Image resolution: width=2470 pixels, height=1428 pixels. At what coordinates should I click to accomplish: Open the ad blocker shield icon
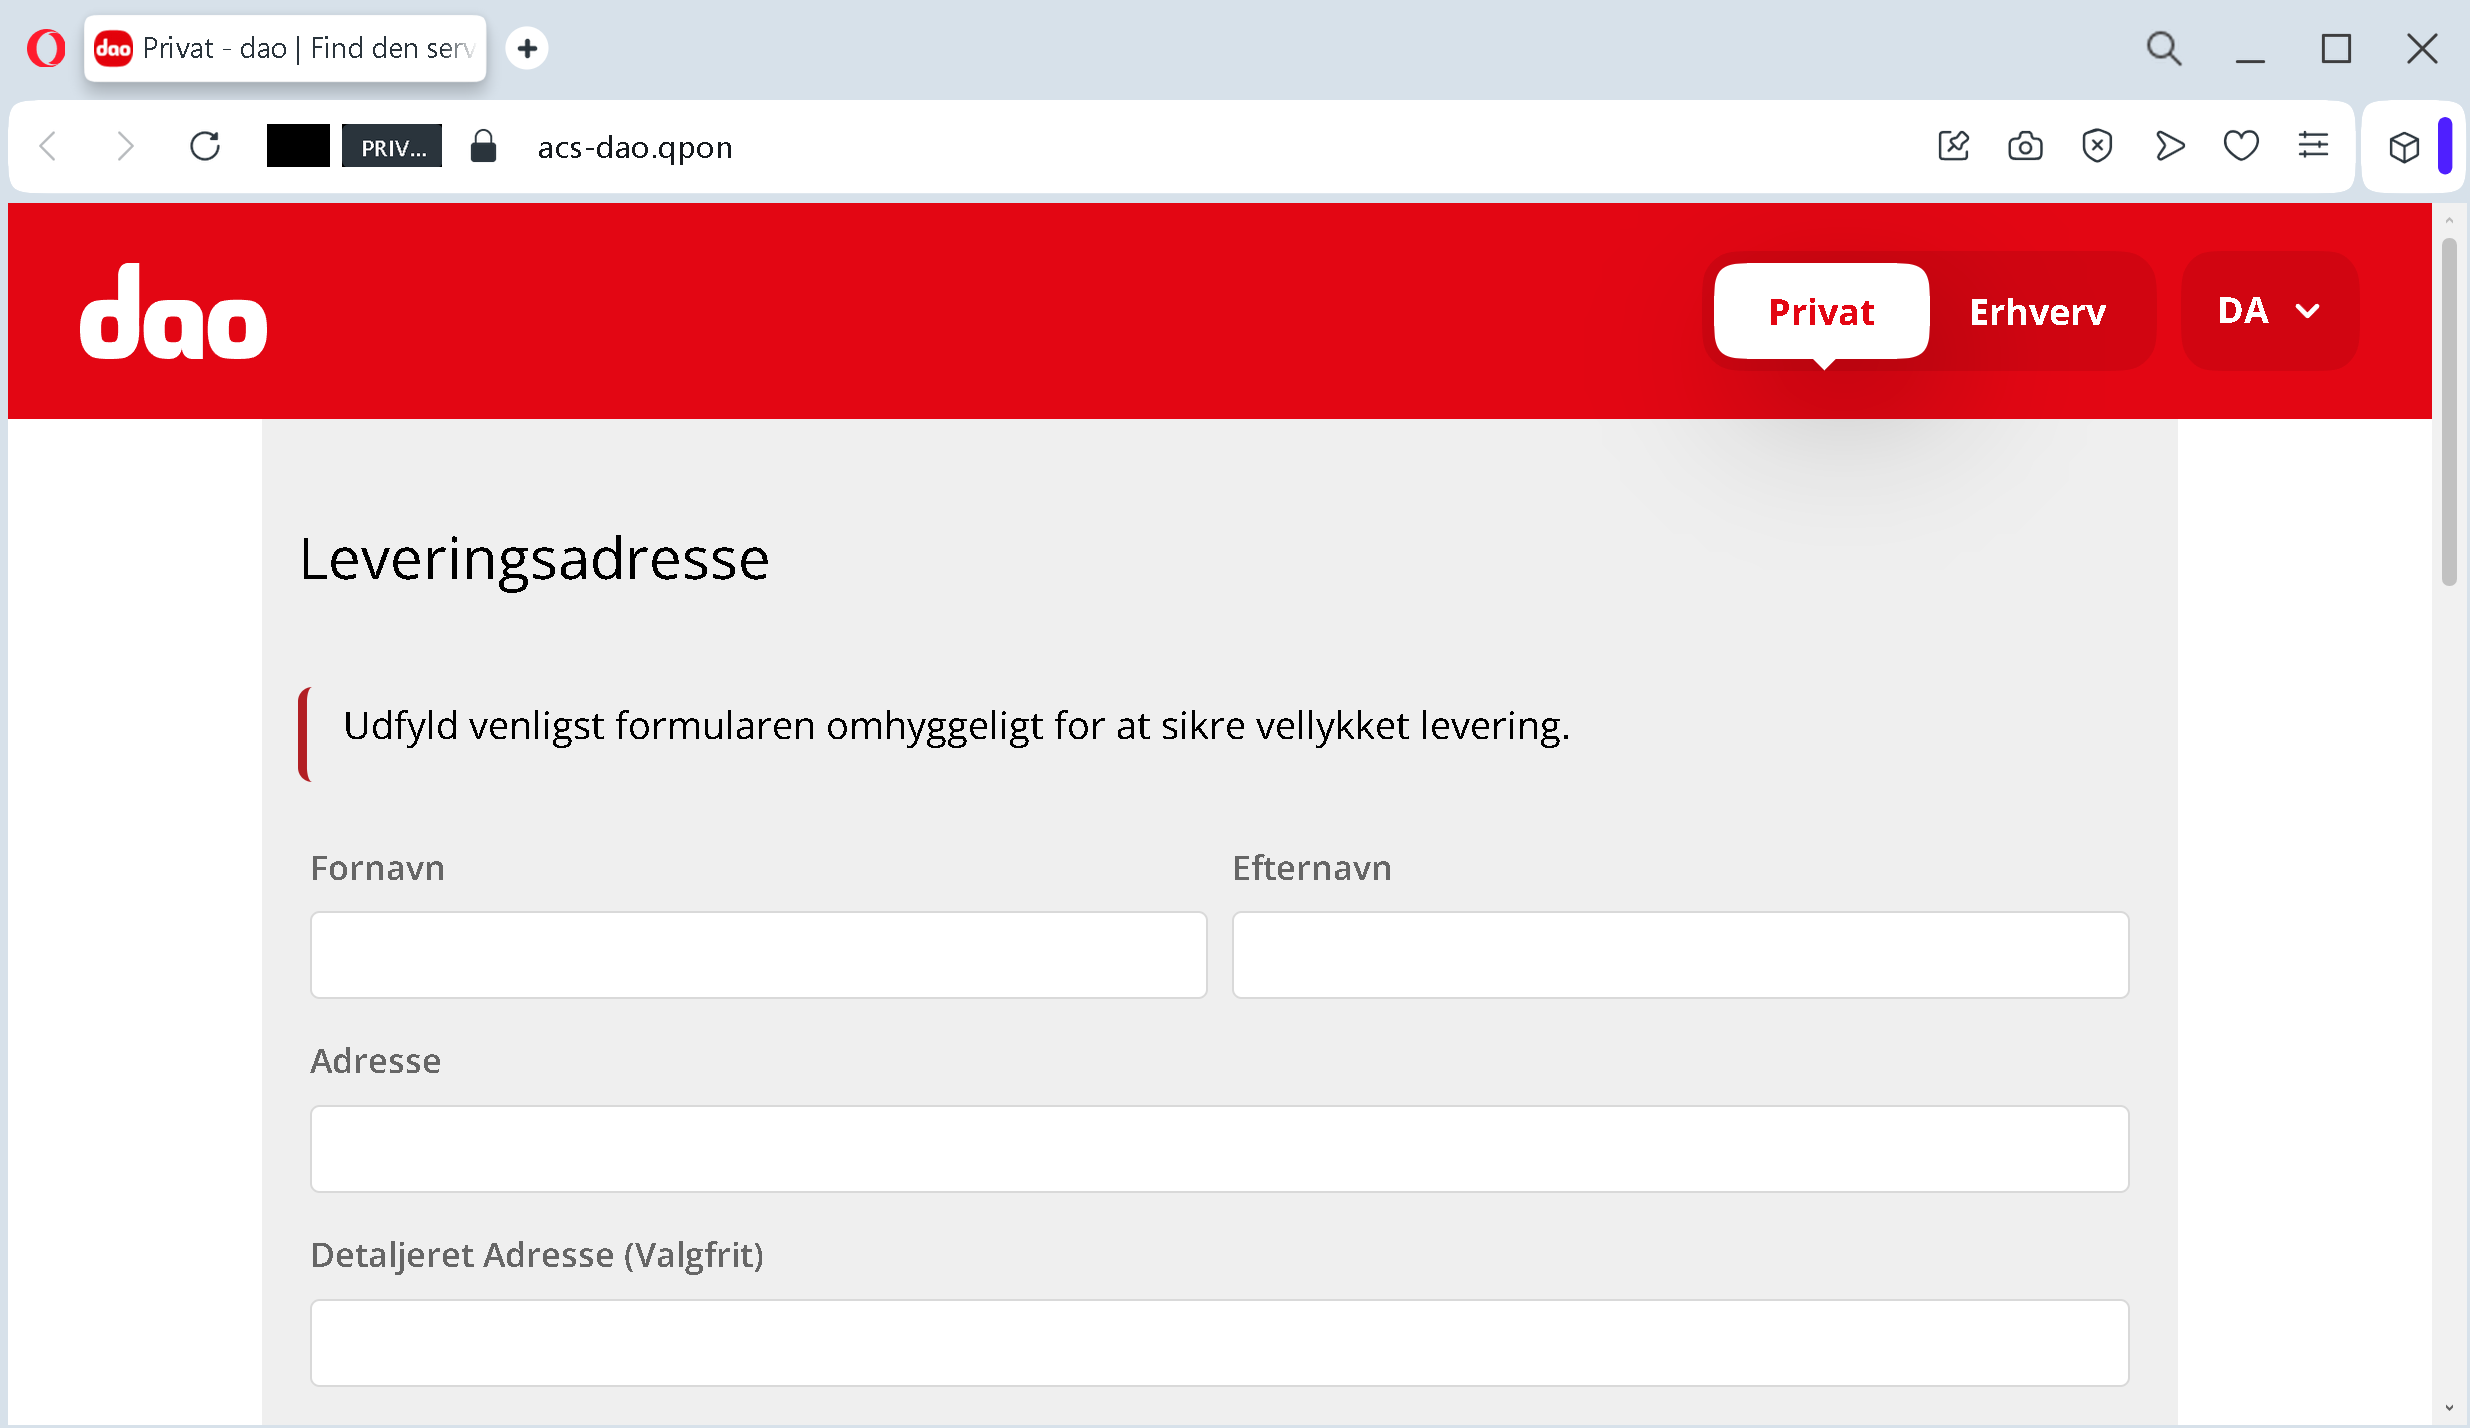pos(2097,147)
